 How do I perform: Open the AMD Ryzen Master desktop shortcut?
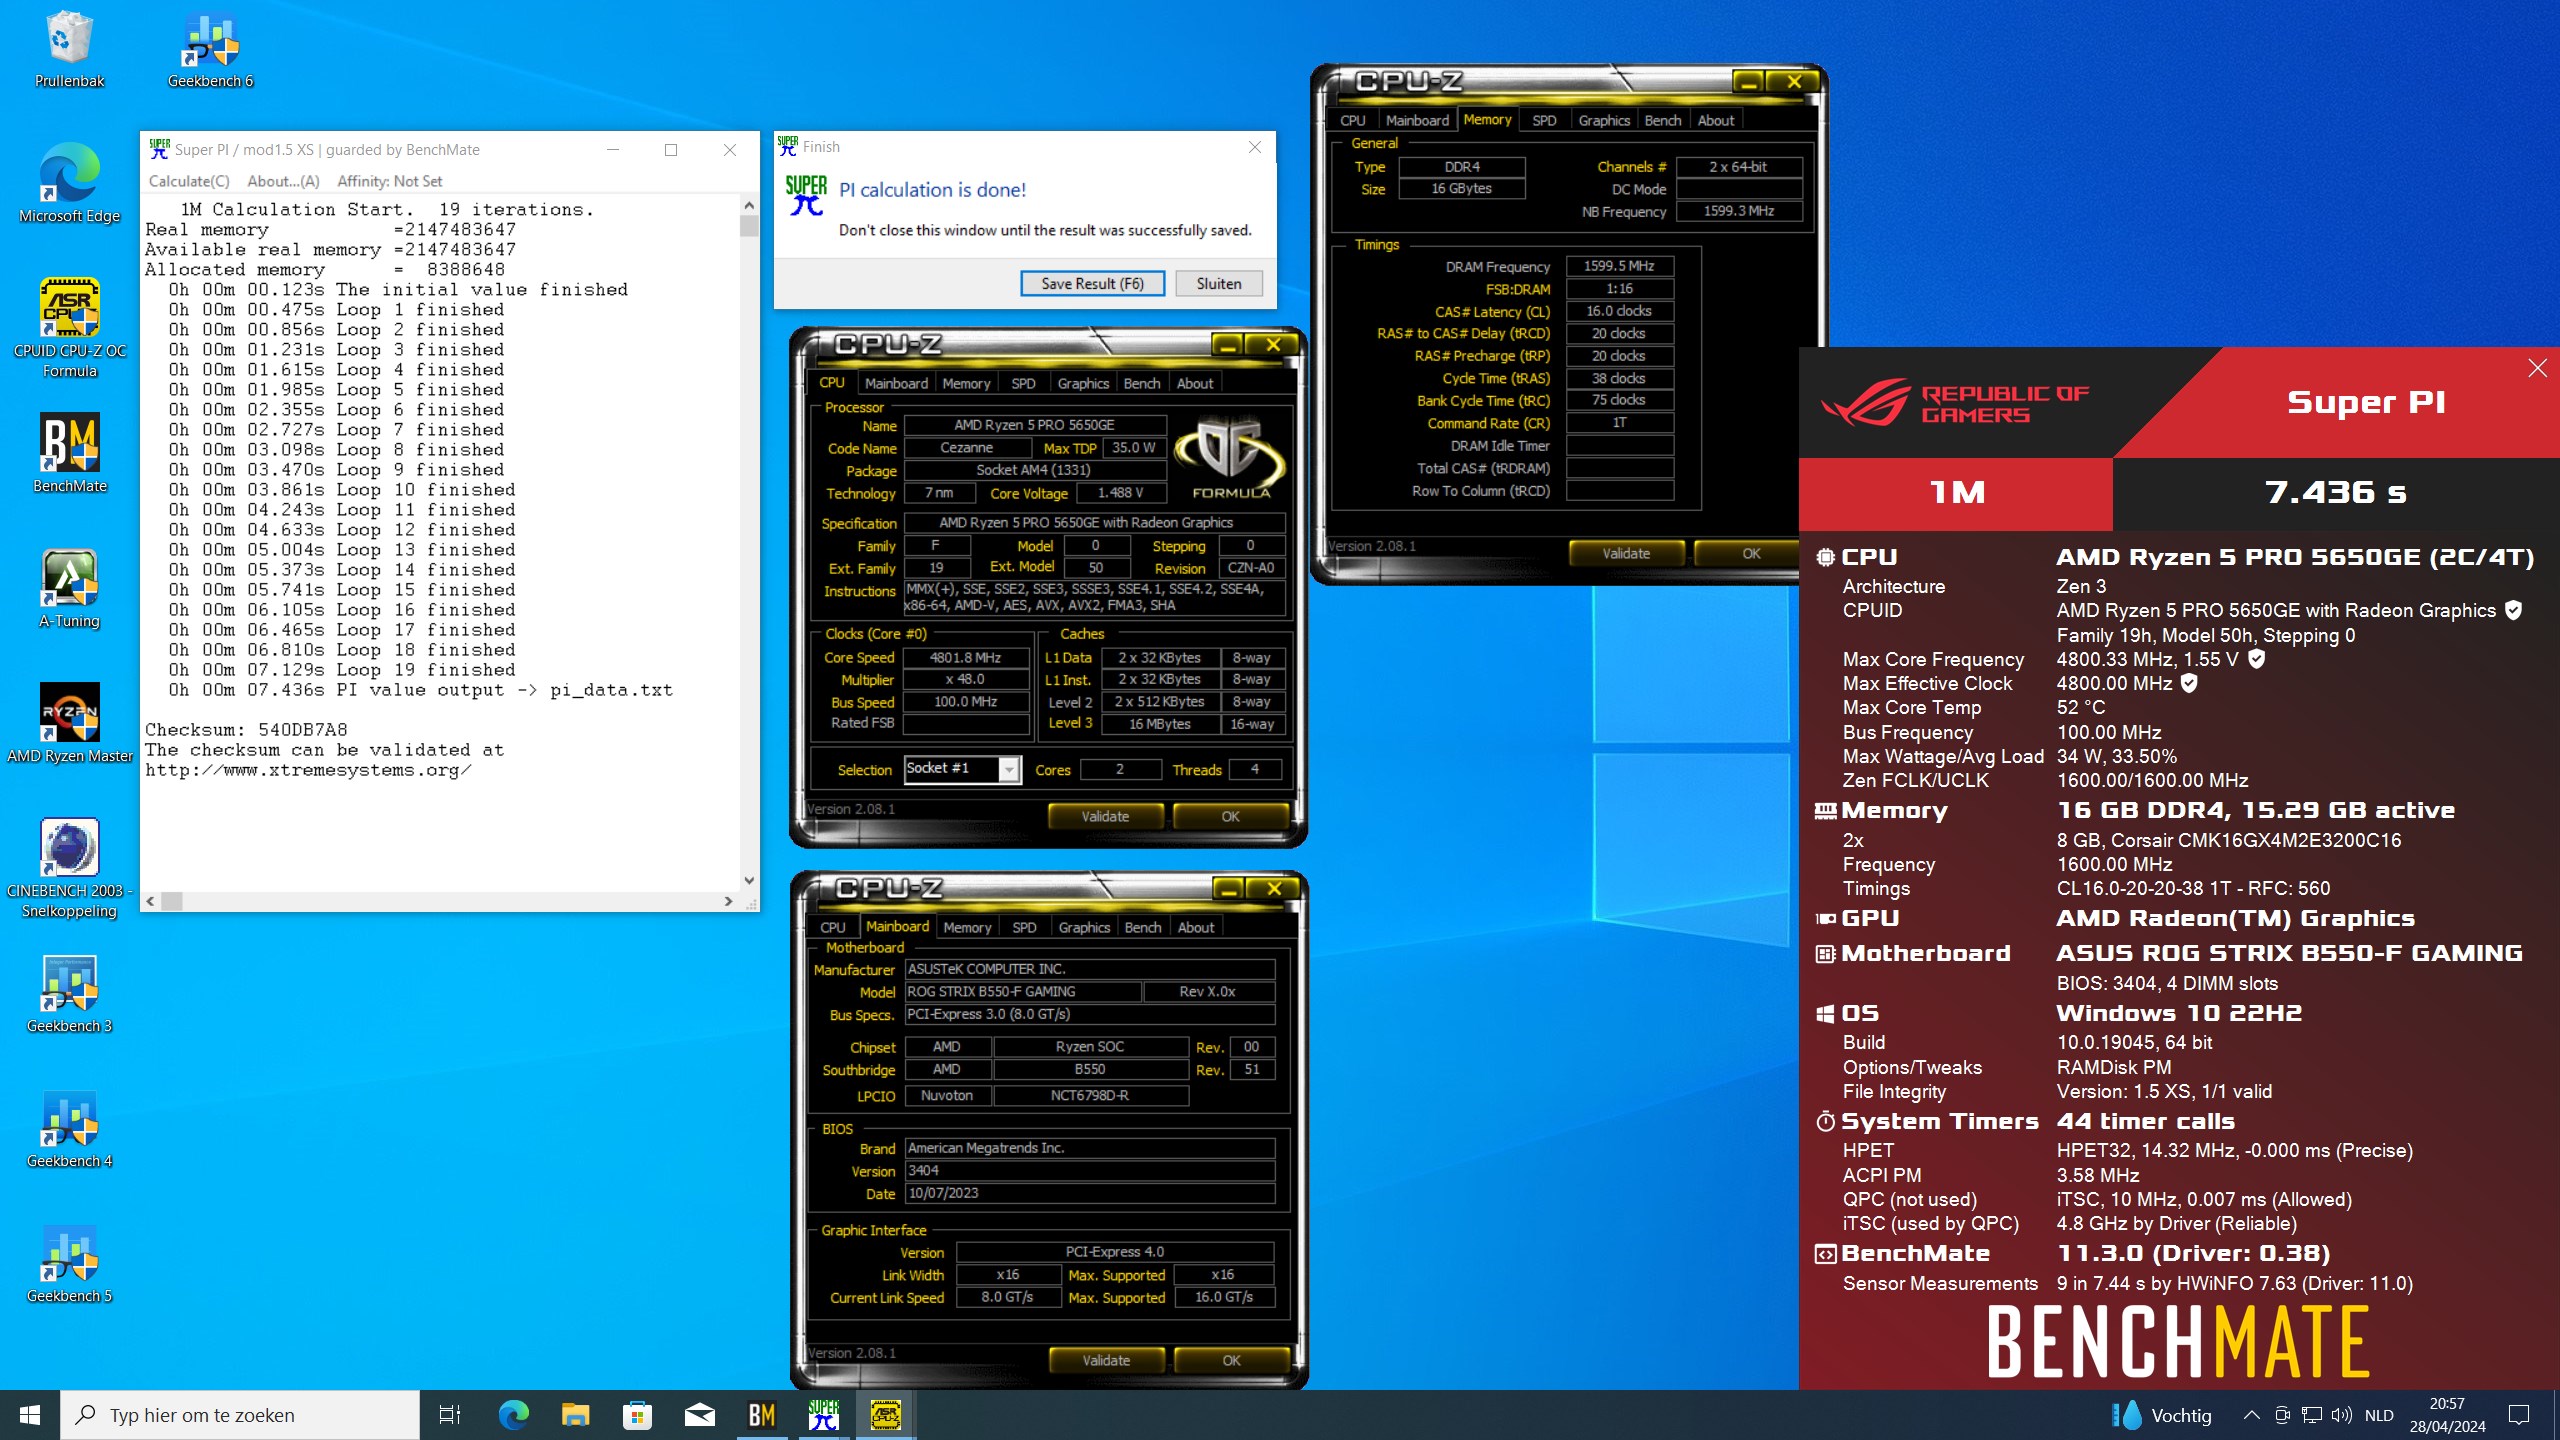69,725
